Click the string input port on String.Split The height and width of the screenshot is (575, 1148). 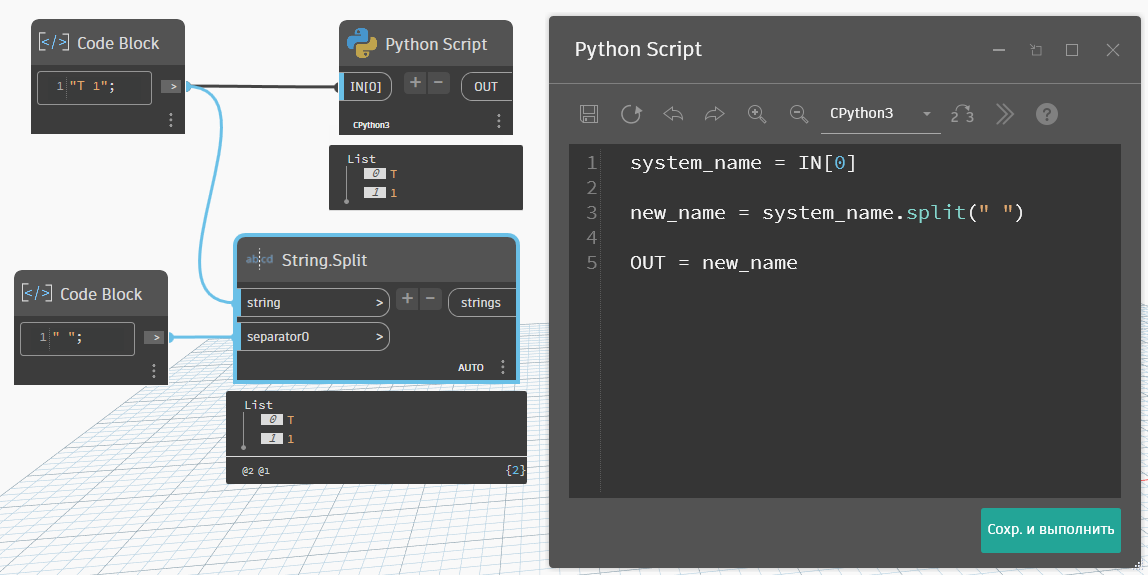[x=314, y=303]
